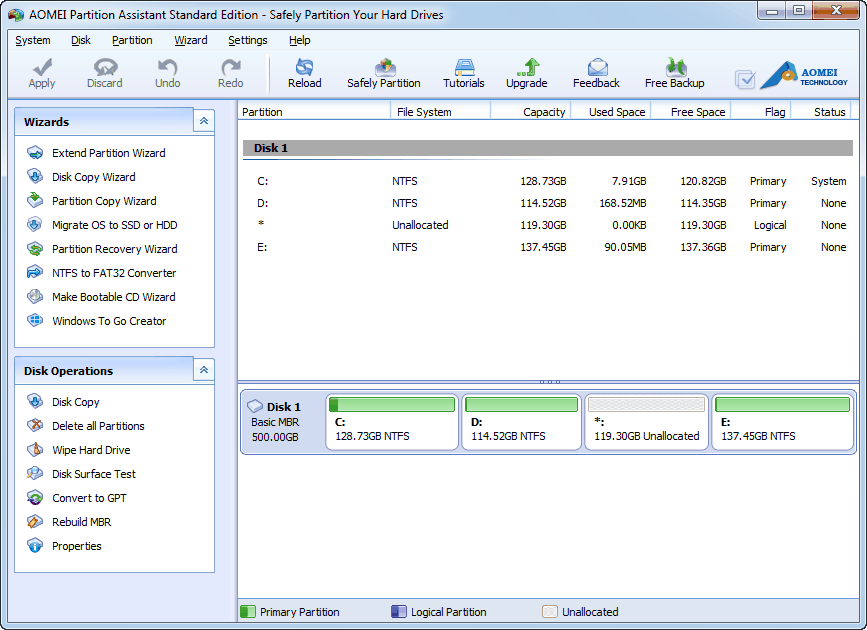Screen dimensions: 867x630
Task: Click the Used Space column header
Action: tap(610, 112)
